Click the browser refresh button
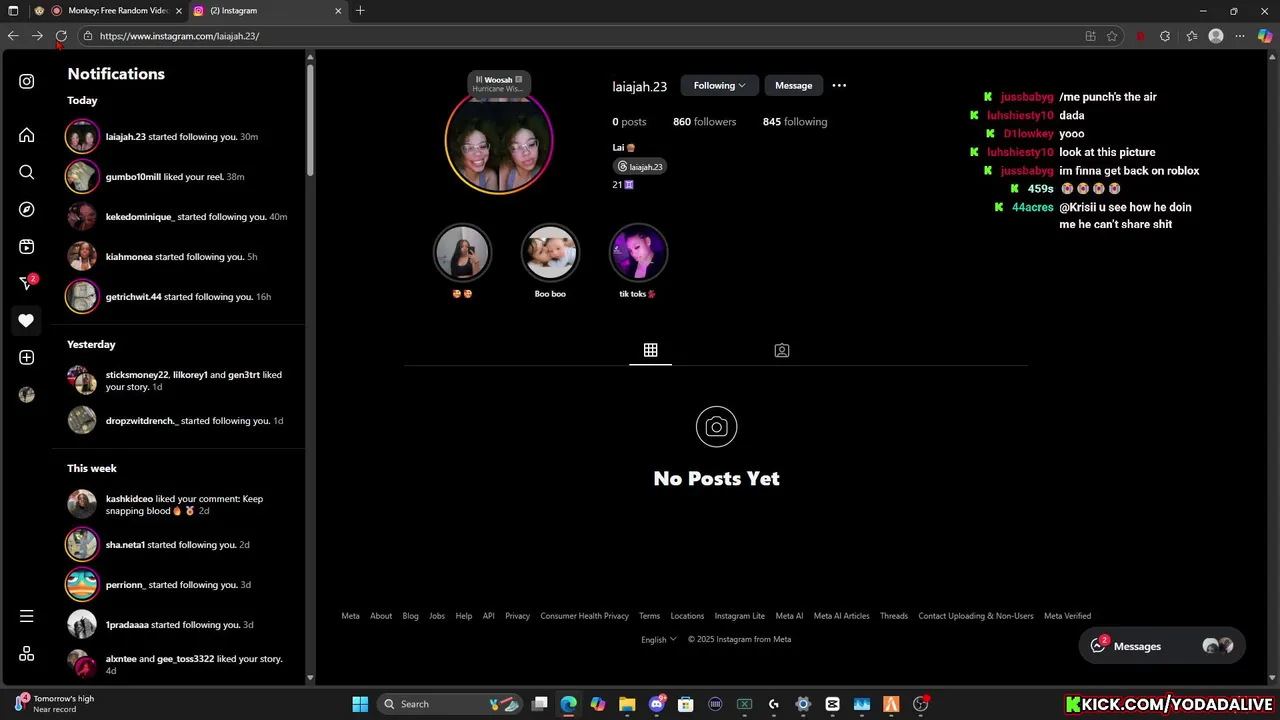Viewport: 1280px width, 720px height. point(61,36)
